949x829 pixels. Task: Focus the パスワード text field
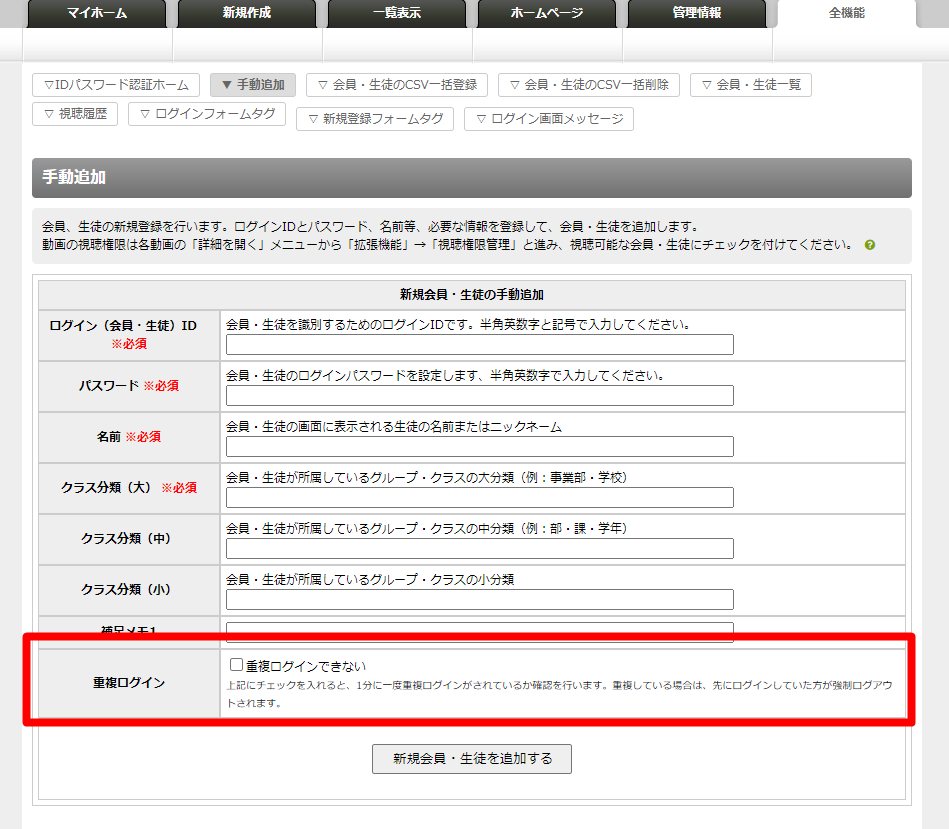click(479, 396)
